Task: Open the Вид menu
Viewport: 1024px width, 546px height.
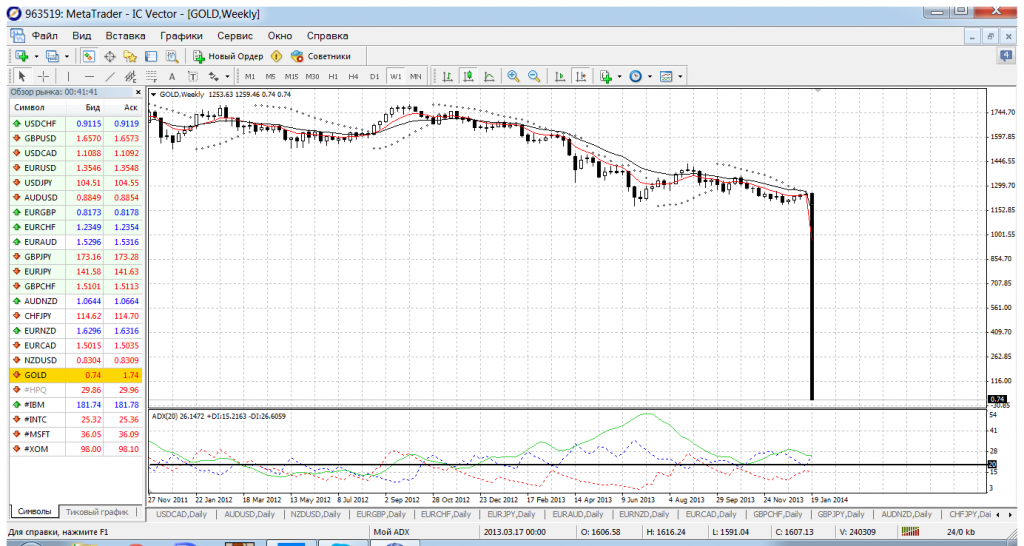Action: click(x=82, y=36)
